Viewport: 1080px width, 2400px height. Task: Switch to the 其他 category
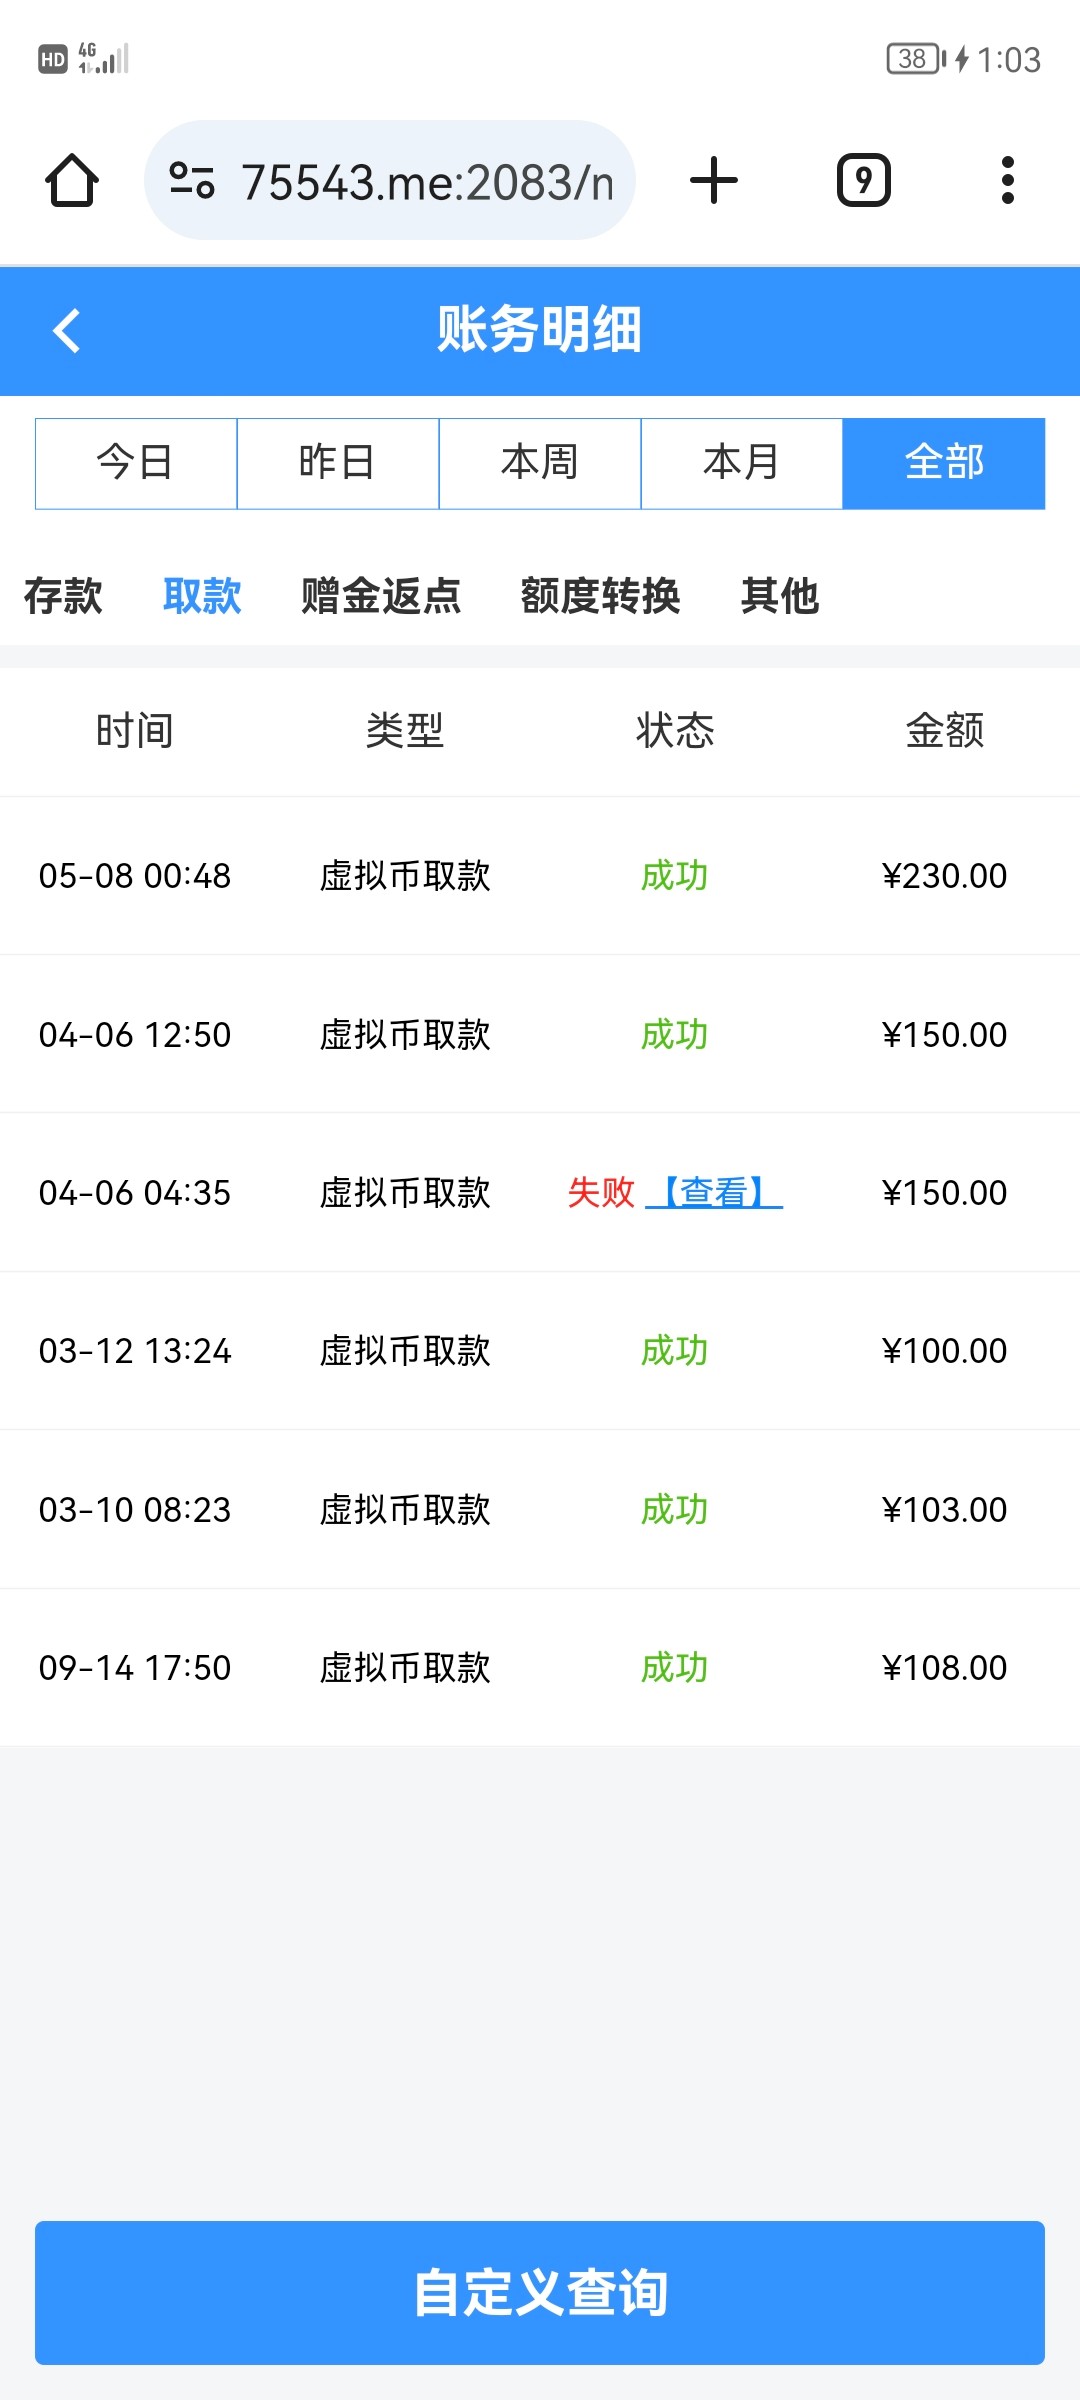click(x=780, y=596)
